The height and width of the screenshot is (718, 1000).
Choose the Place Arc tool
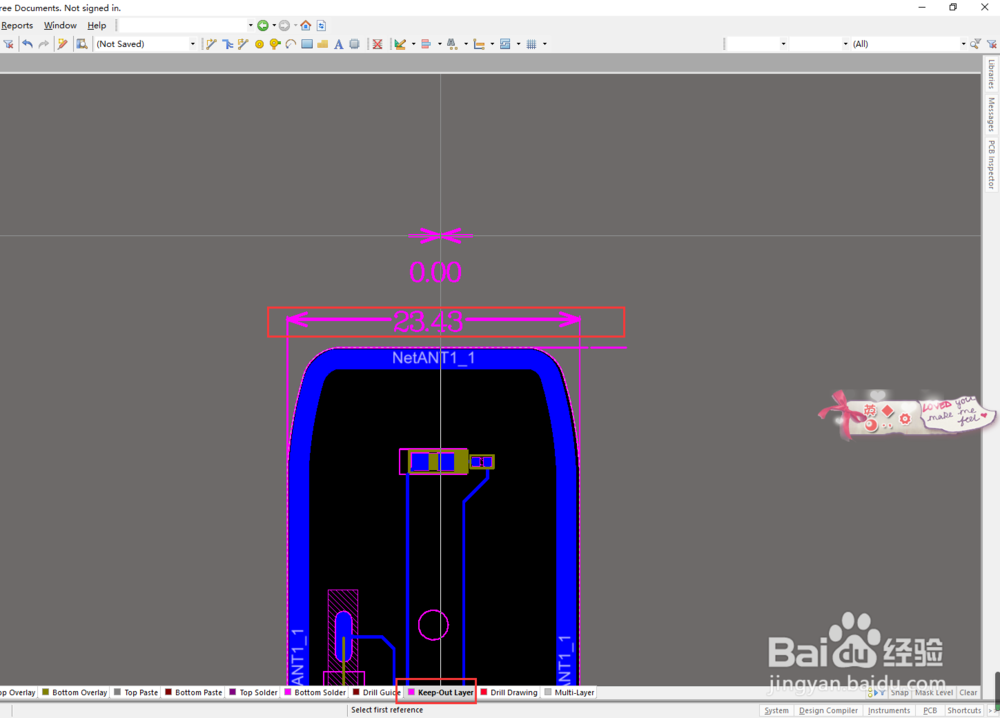tap(291, 44)
